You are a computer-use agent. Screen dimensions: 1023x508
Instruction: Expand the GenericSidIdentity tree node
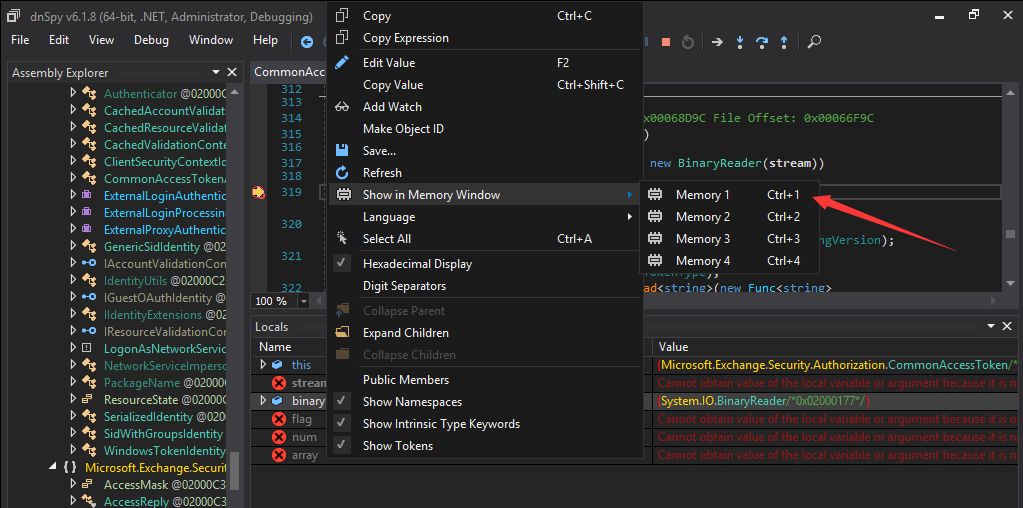(73, 247)
